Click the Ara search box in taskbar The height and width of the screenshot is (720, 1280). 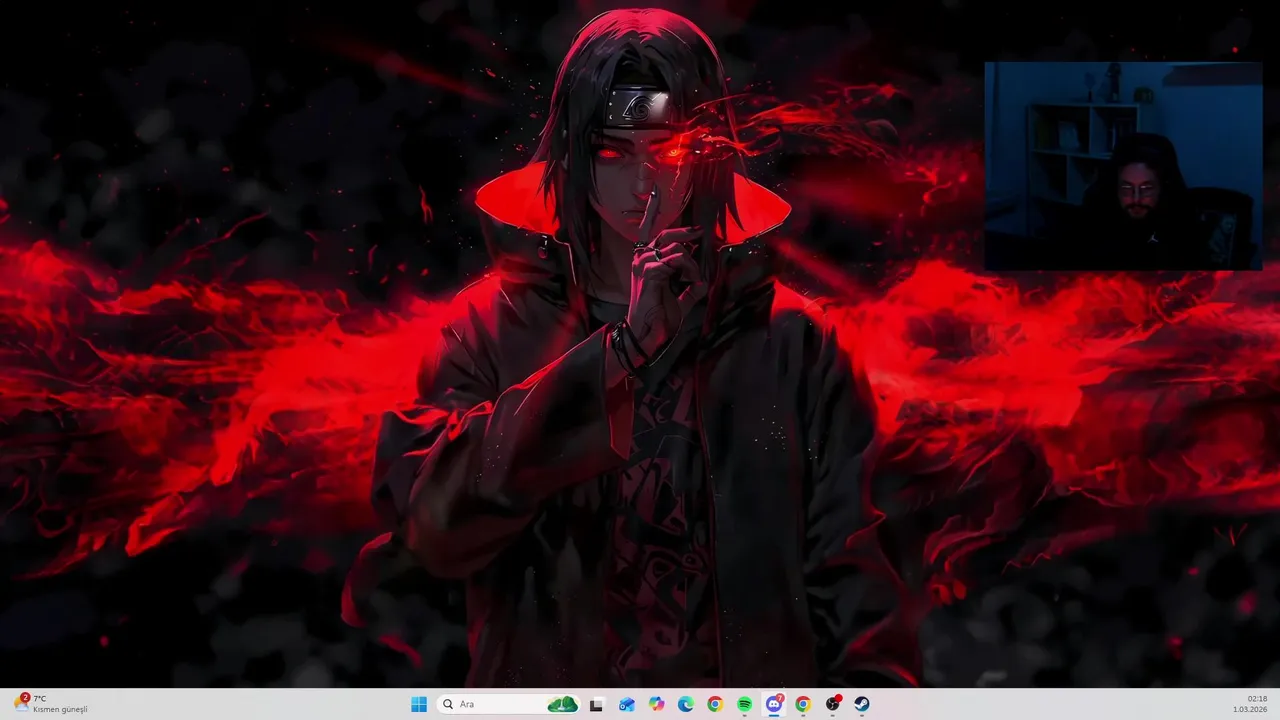pyautogui.click(x=509, y=704)
